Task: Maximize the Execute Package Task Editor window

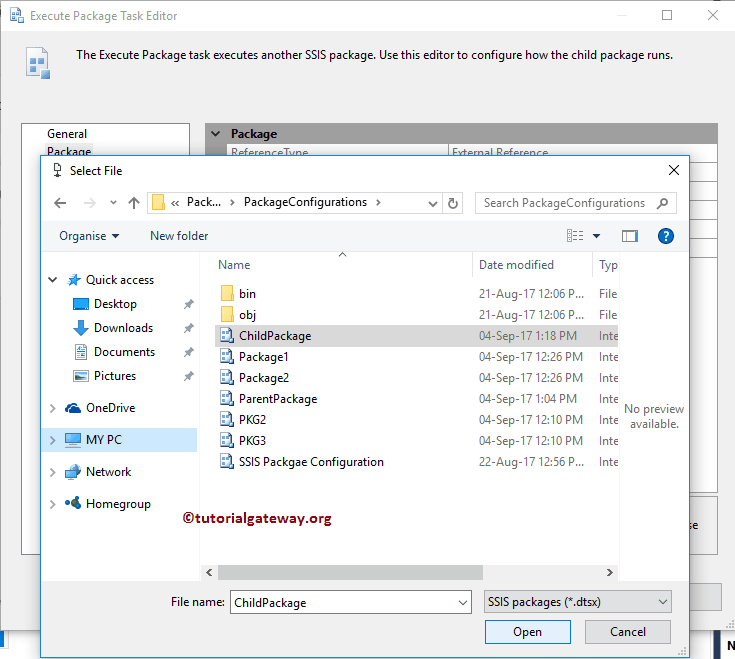Action: [x=667, y=15]
